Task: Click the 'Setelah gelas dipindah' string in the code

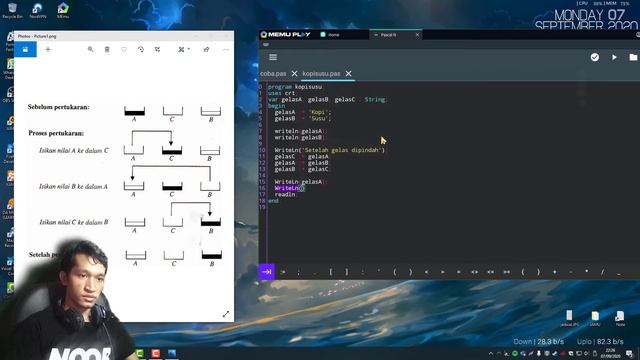Action: pyautogui.click(x=342, y=150)
